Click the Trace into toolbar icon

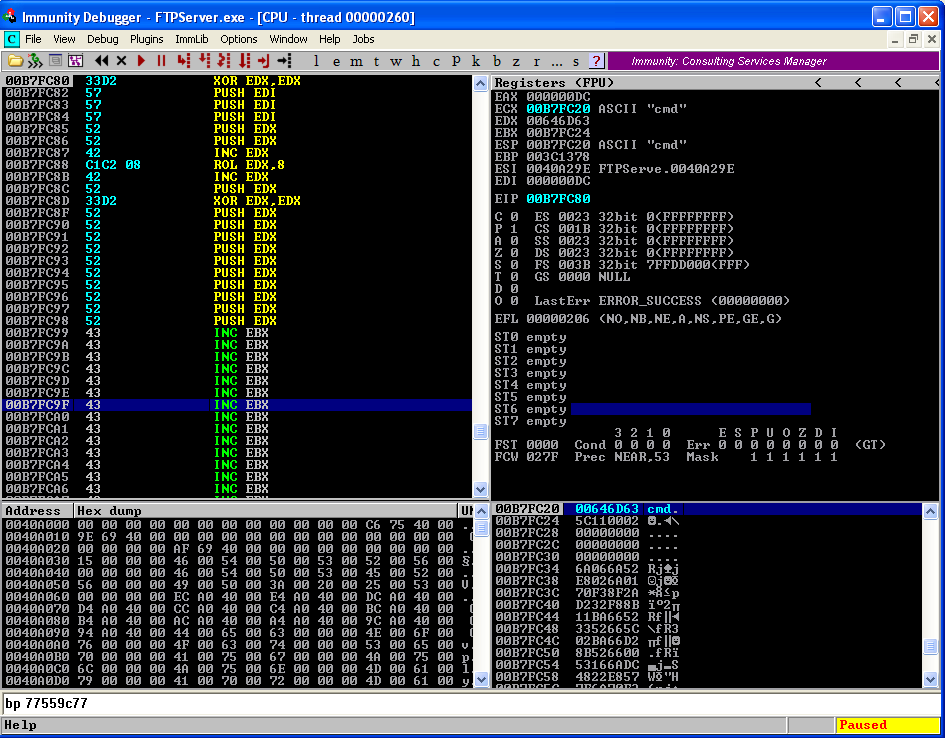point(224,61)
